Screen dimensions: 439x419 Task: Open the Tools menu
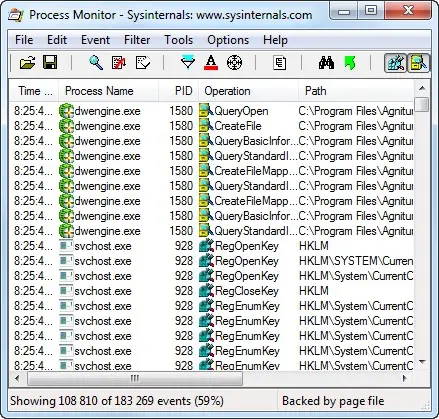[x=179, y=40]
